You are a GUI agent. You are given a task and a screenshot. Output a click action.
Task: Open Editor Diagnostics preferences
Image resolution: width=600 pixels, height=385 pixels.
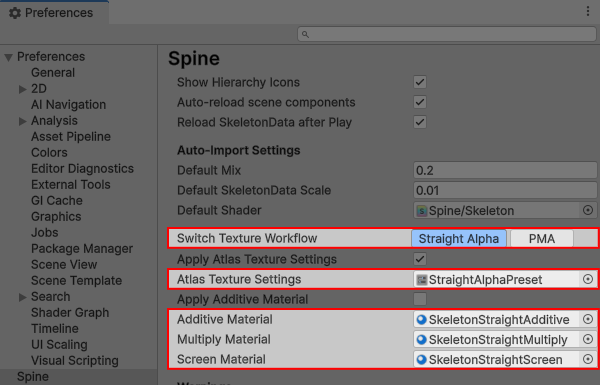[x=82, y=168]
